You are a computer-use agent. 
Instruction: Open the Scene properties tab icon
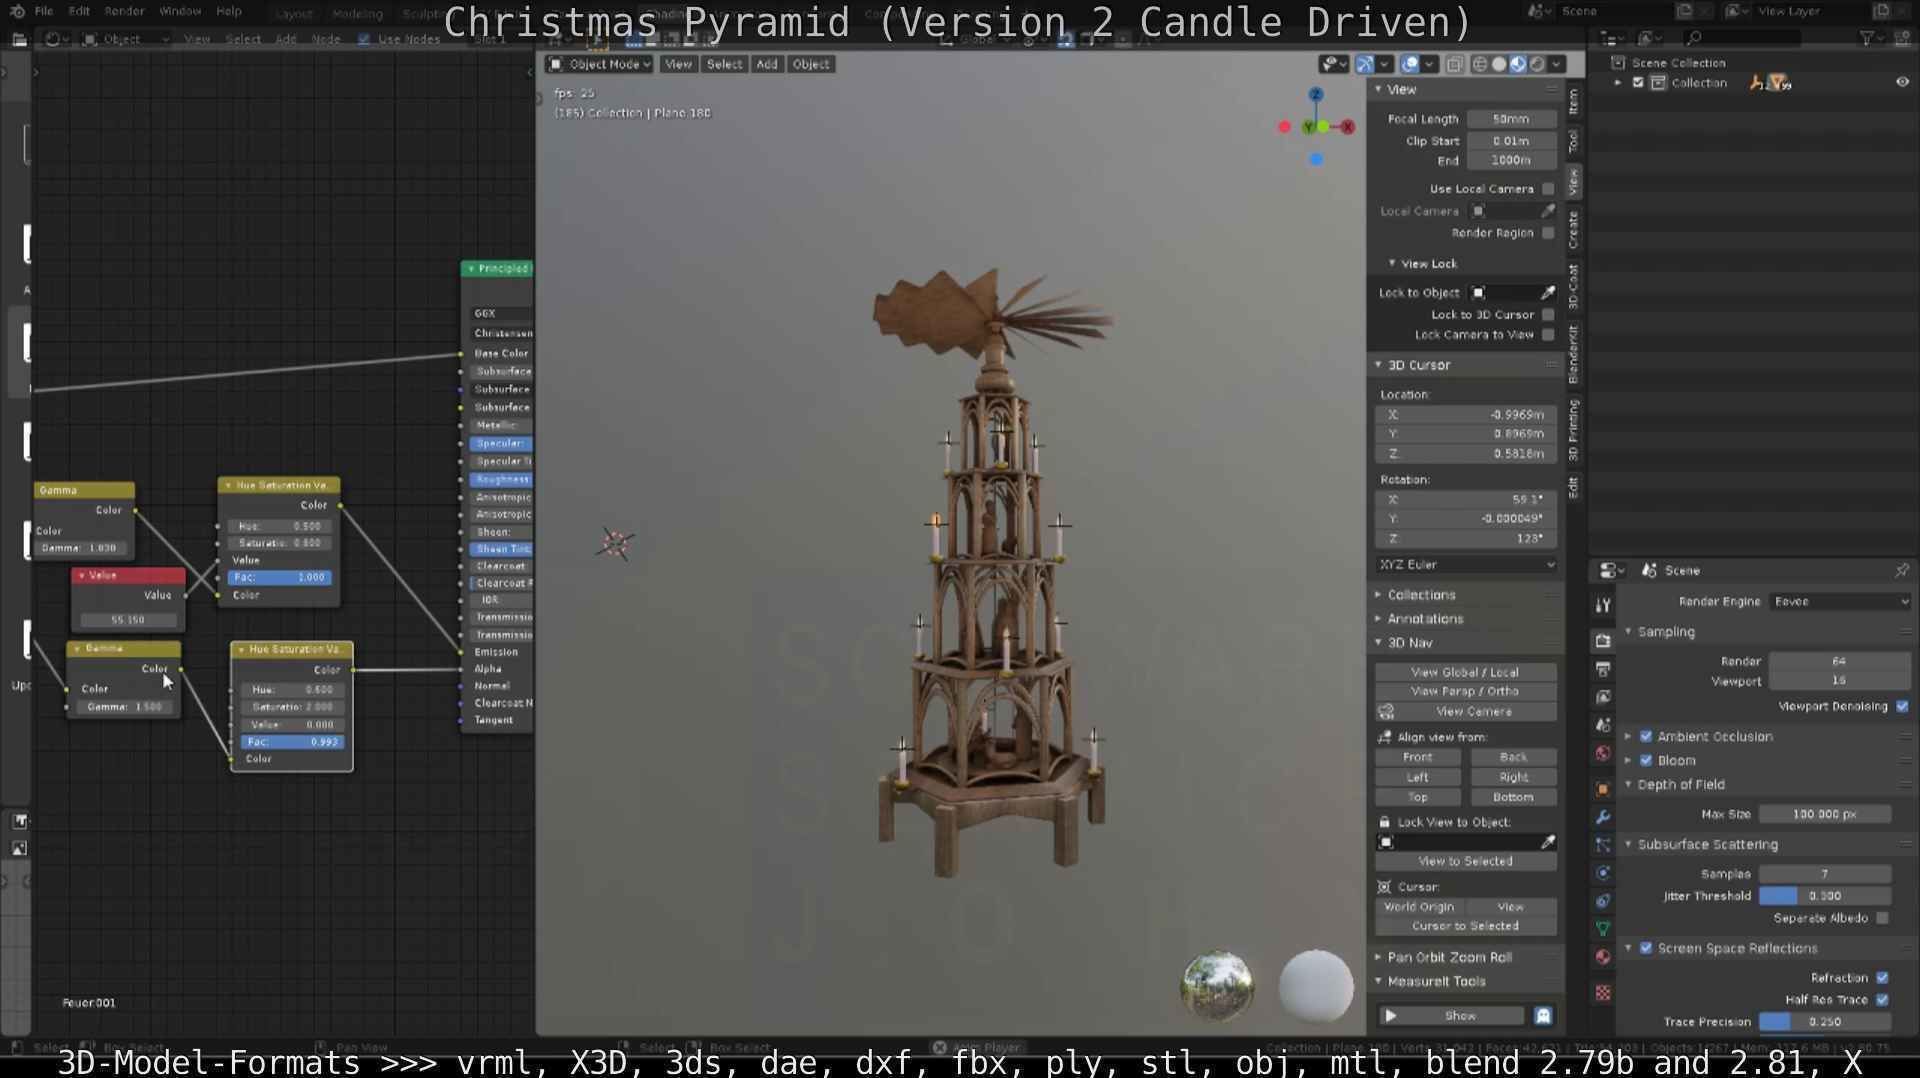coord(1603,724)
